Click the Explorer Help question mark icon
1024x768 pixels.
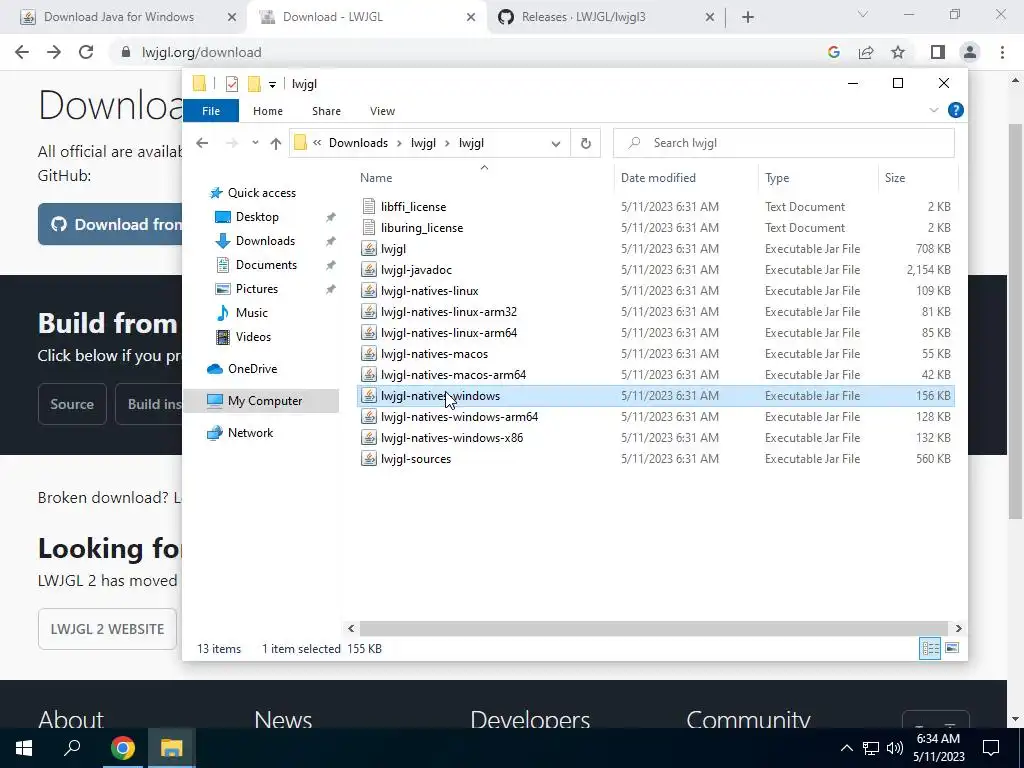(955, 110)
